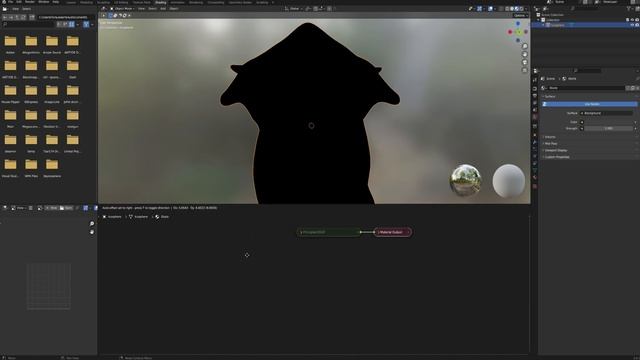Open the viewport shading options dropdown

526,9
